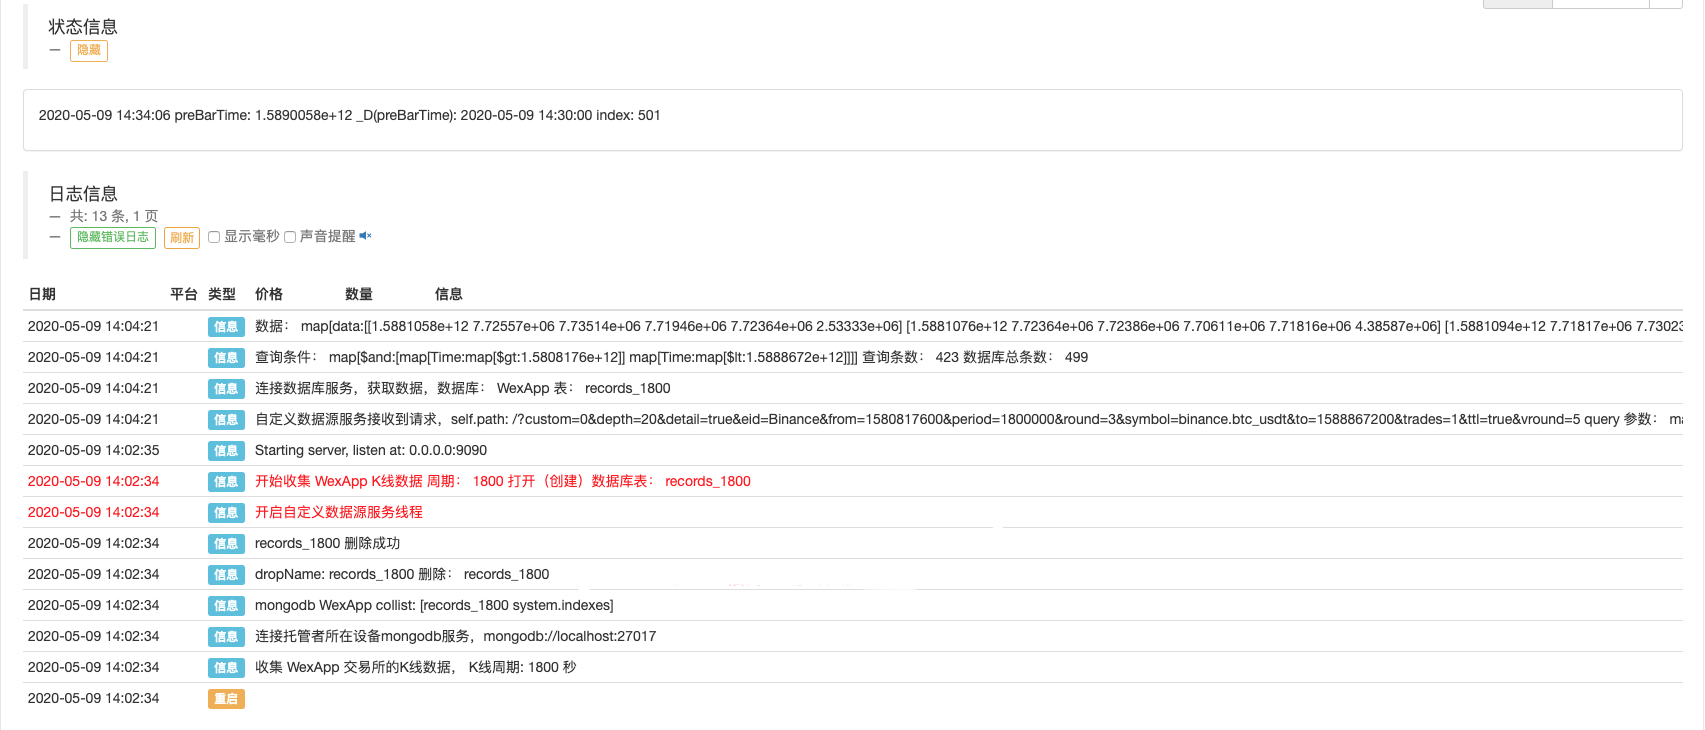The height and width of the screenshot is (730, 1705).
Task: Click the 隐藏错误日志 button
Action: pyautogui.click(x=113, y=237)
